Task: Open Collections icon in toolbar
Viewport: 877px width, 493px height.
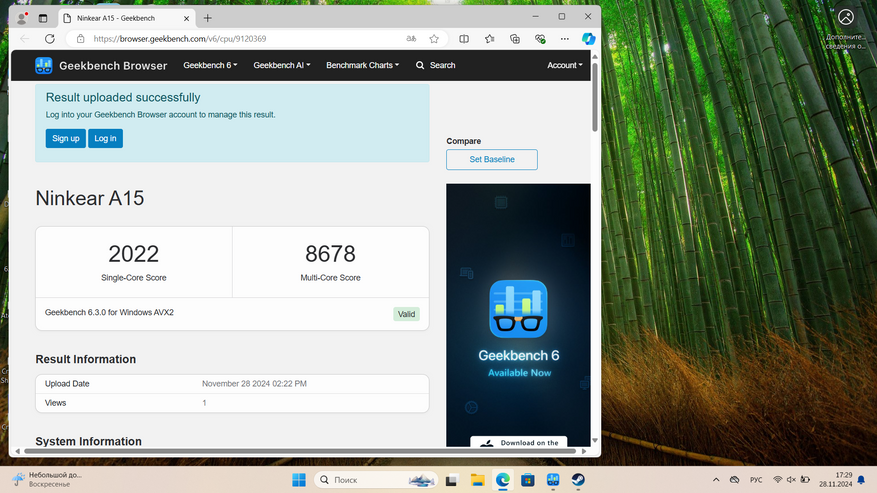Action: click(x=515, y=39)
